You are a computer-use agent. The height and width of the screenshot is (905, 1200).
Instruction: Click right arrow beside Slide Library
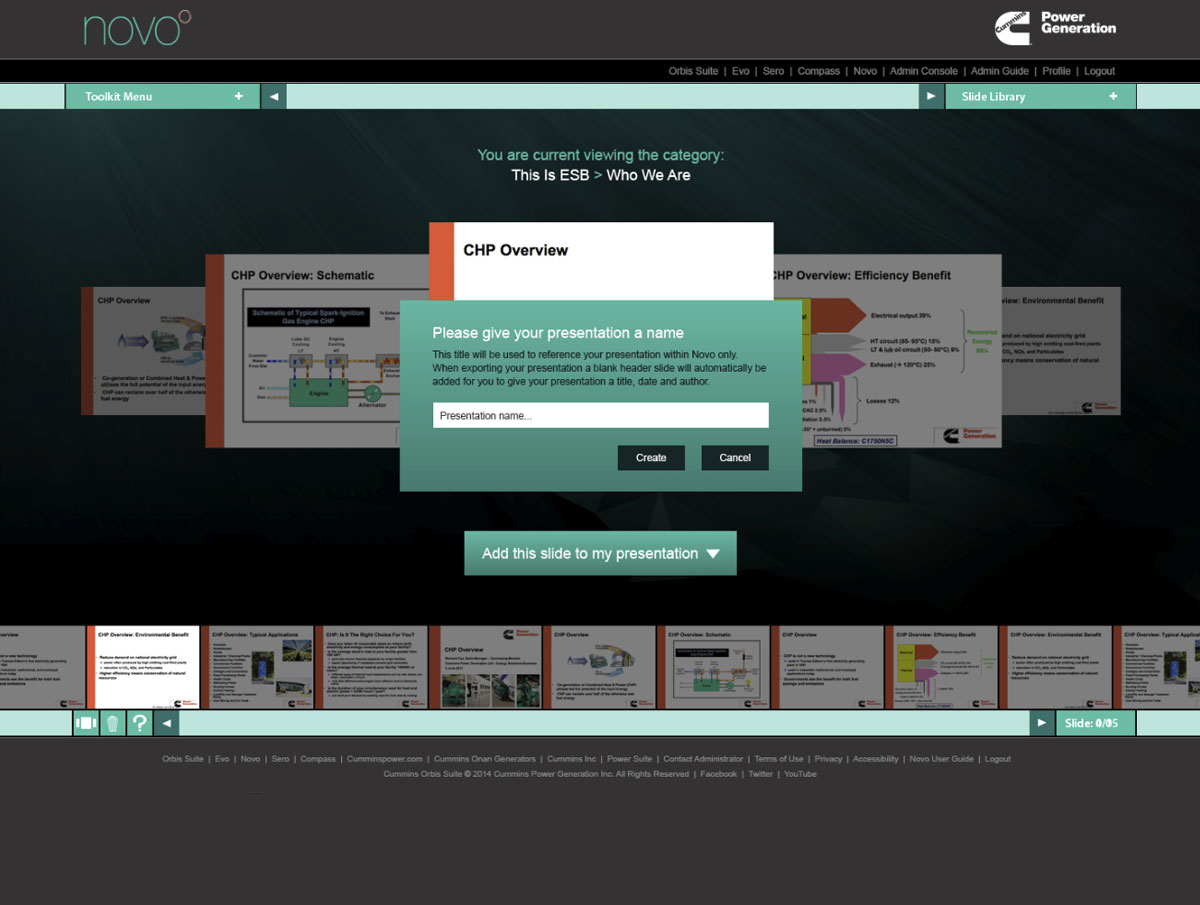coord(931,97)
